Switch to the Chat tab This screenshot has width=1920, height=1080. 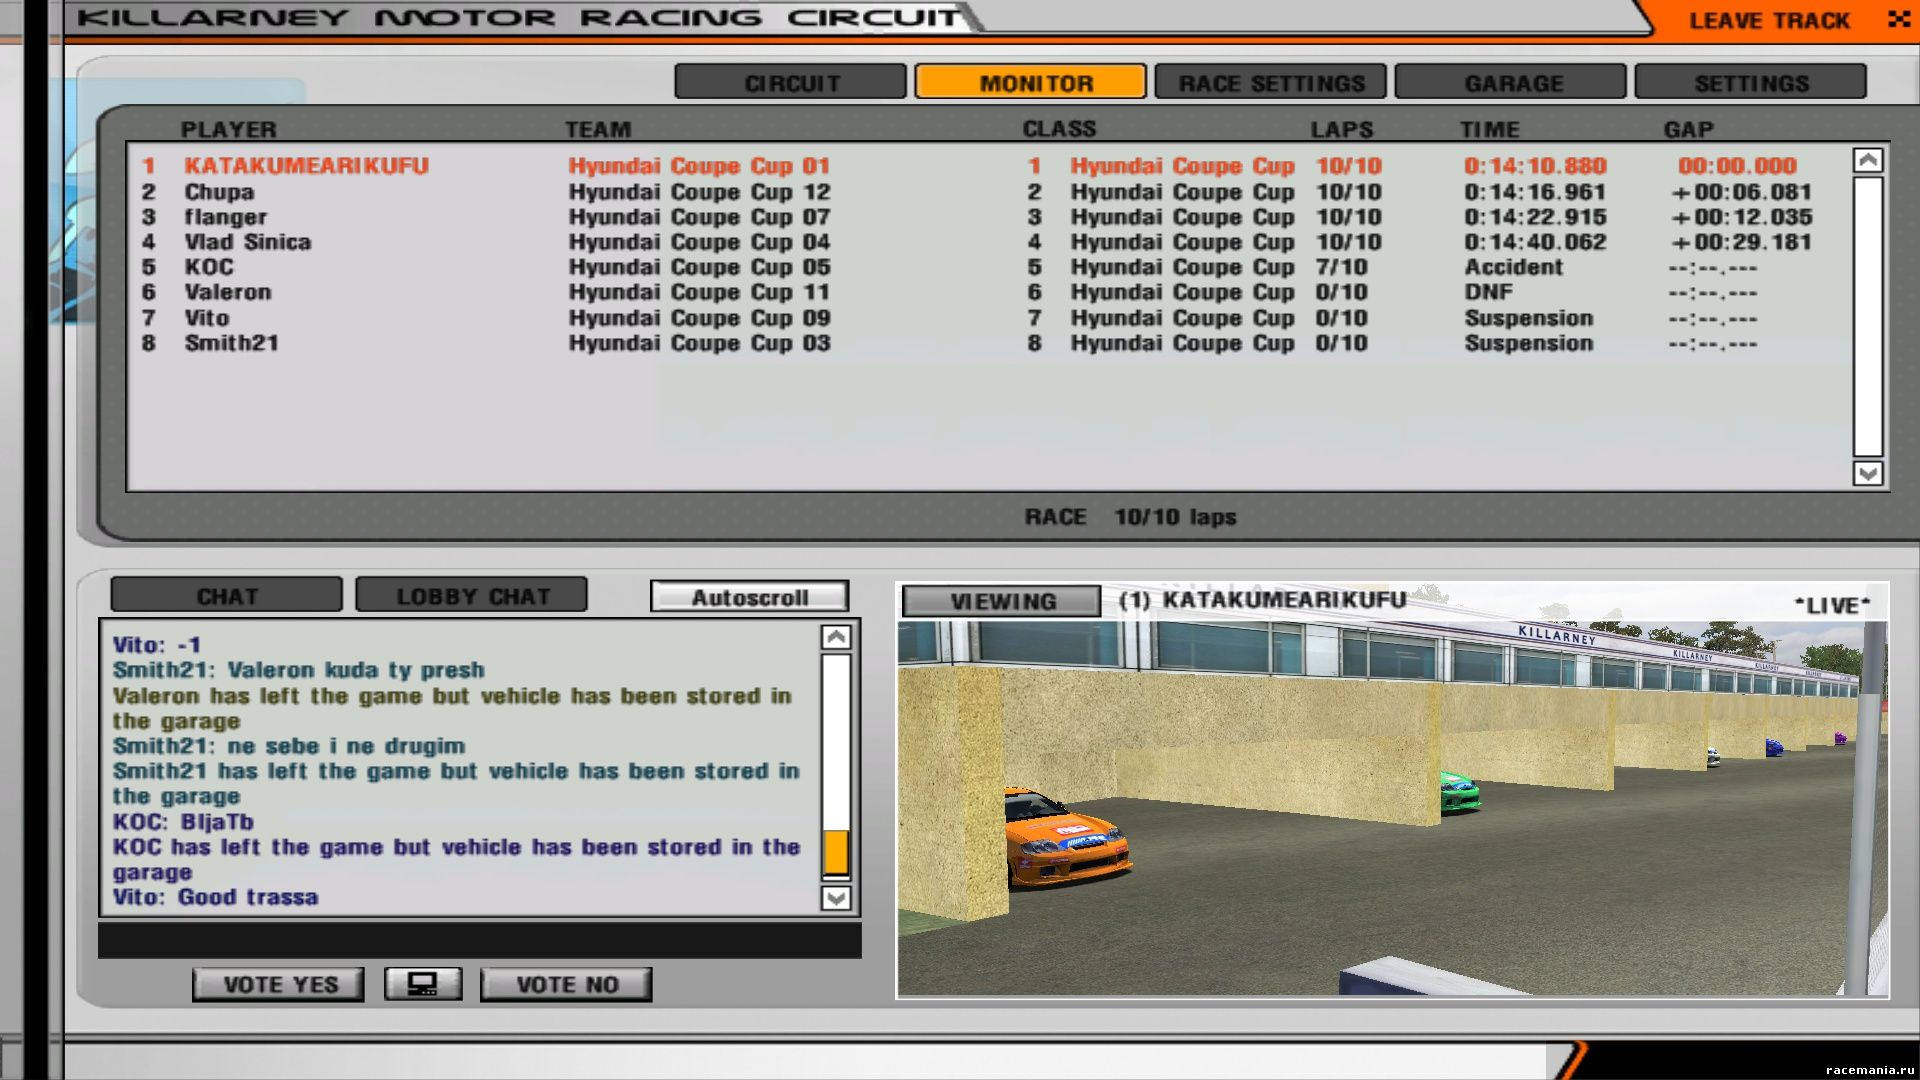click(x=227, y=595)
